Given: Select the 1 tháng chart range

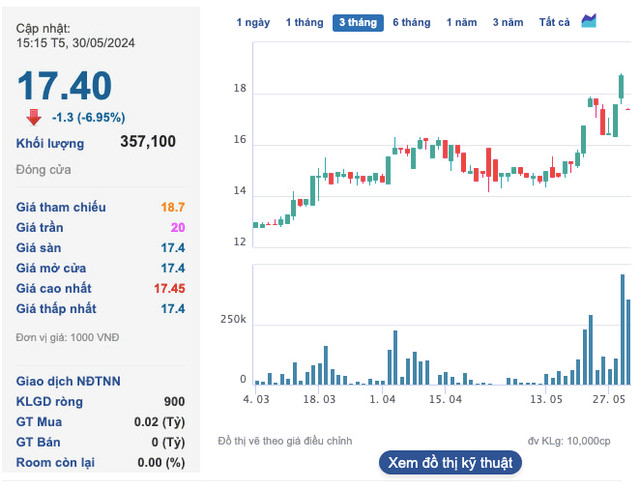Looking at the screenshot, I should point(304,22).
